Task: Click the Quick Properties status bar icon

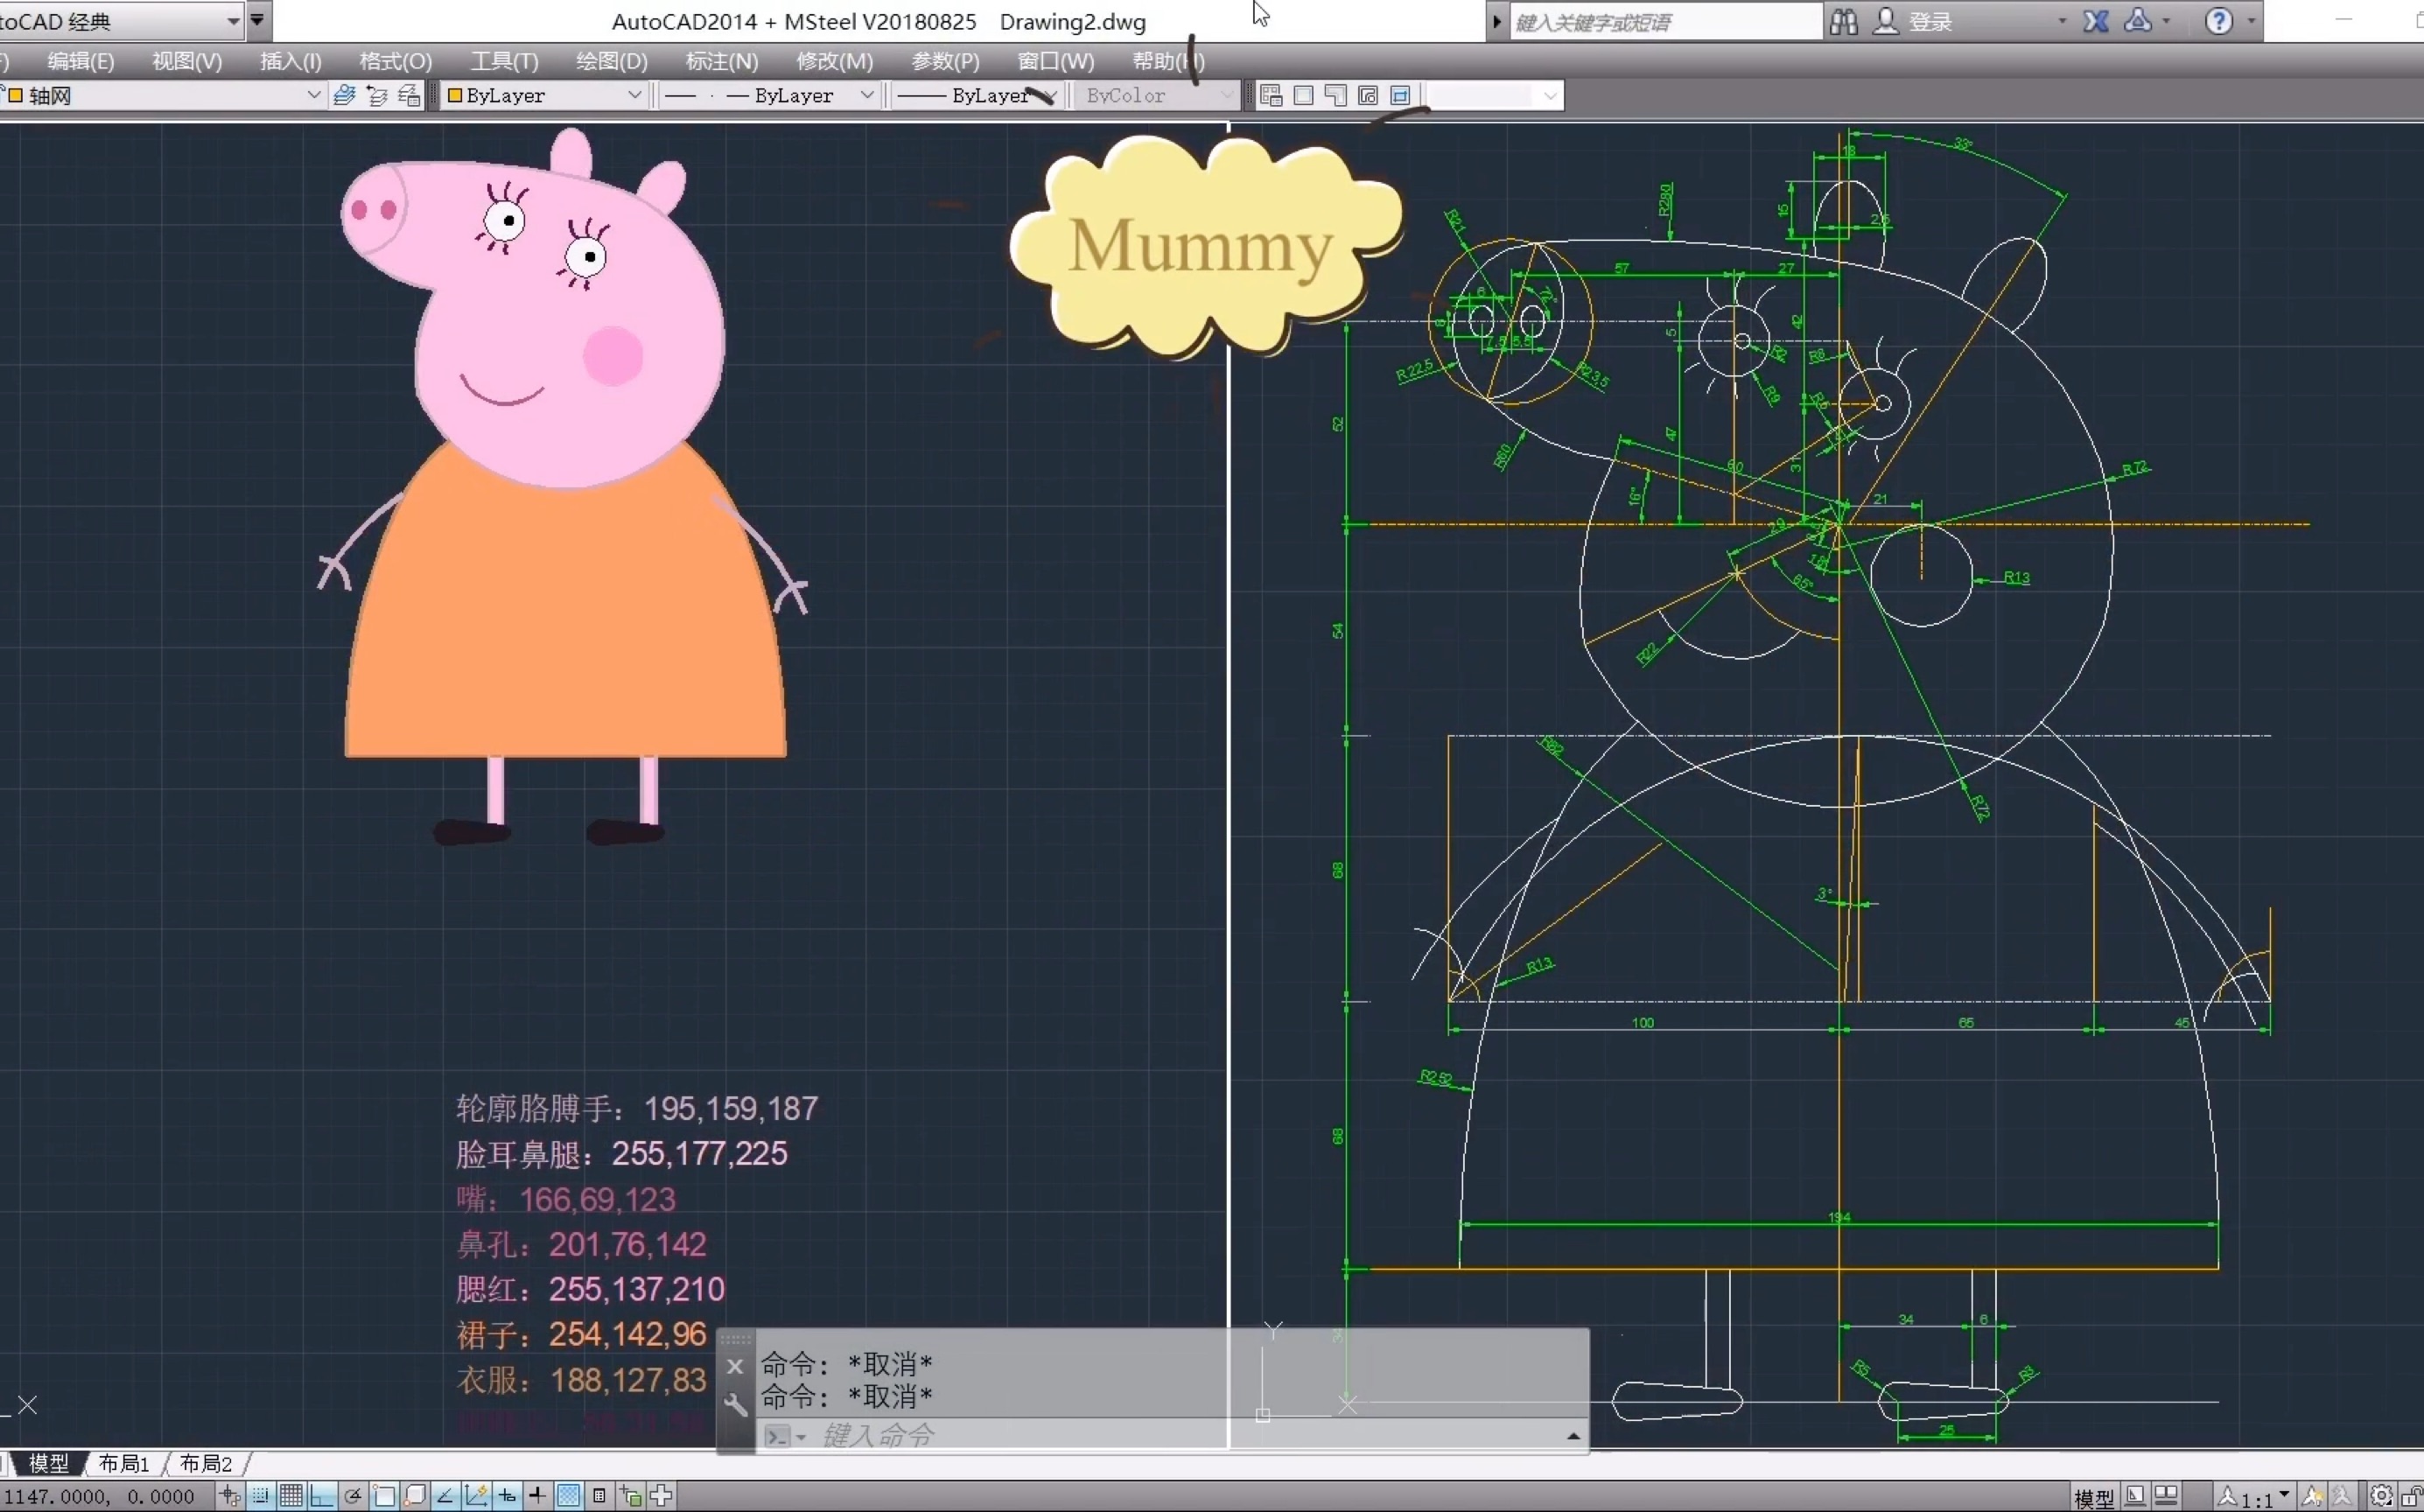Action: [x=599, y=1496]
